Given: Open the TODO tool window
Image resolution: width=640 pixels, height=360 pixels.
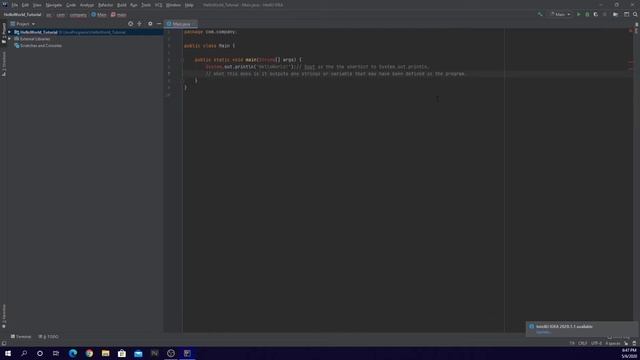Looking at the screenshot, I should (48, 337).
